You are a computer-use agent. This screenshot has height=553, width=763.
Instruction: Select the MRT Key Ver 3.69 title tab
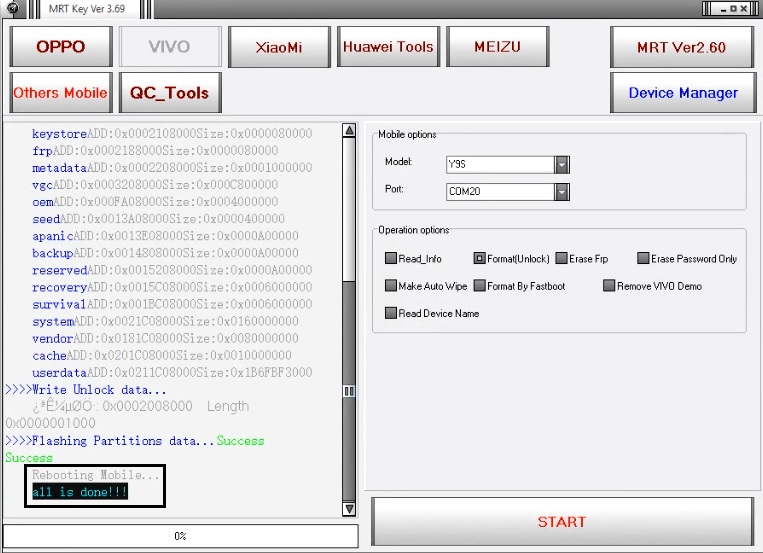pyautogui.click(x=87, y=9)
